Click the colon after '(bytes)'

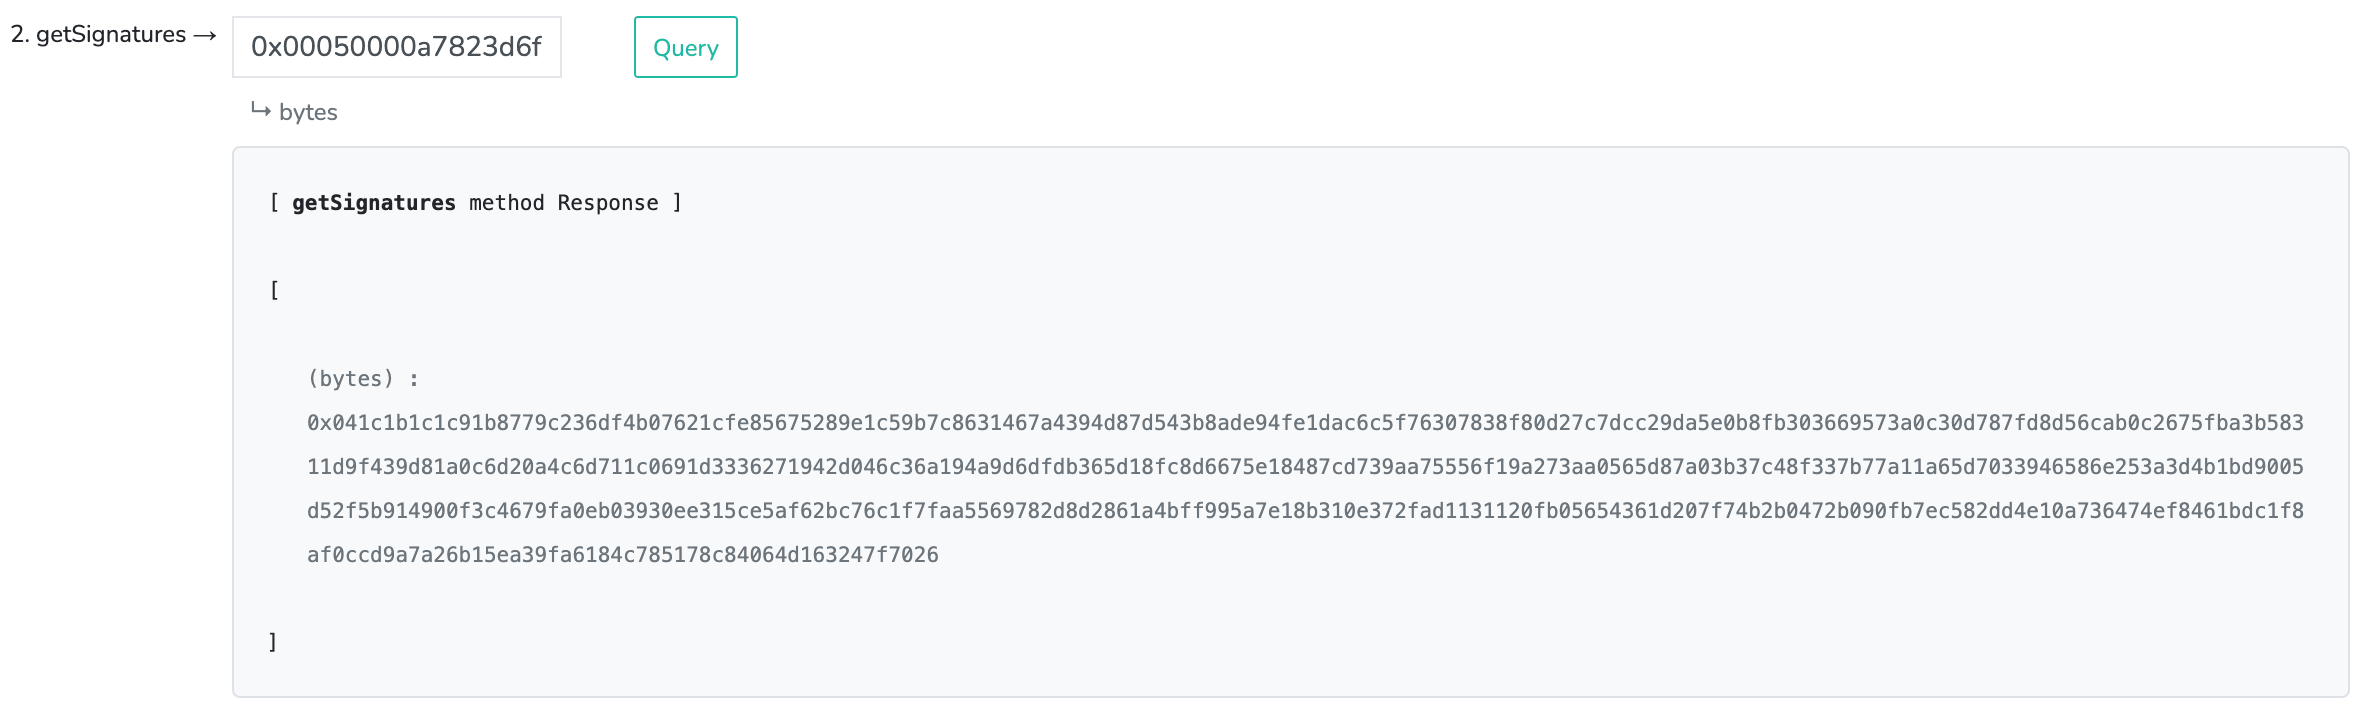[x=414, y=380]
